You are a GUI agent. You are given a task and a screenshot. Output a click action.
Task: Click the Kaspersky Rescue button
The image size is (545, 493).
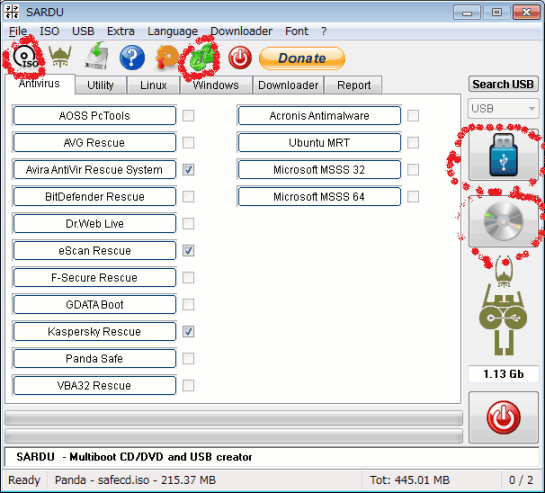click(95, 332)
